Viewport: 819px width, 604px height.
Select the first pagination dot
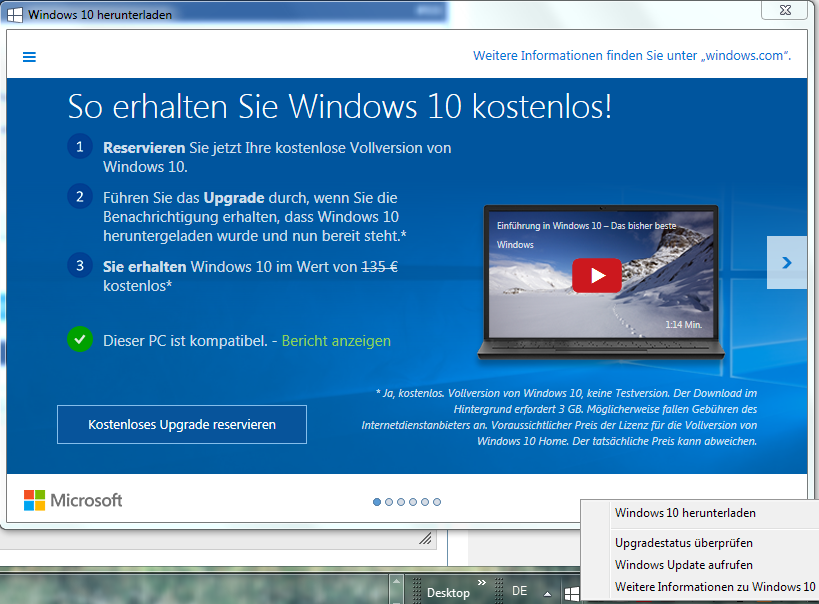(377, 502)
